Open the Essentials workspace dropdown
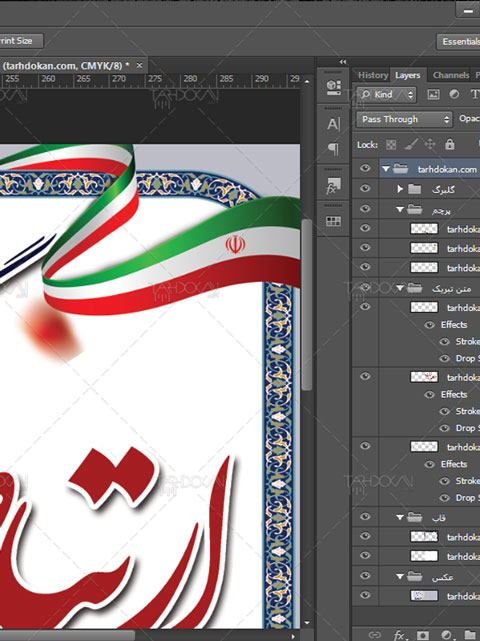This screenshot has height=641, width=480. point(458,42)
